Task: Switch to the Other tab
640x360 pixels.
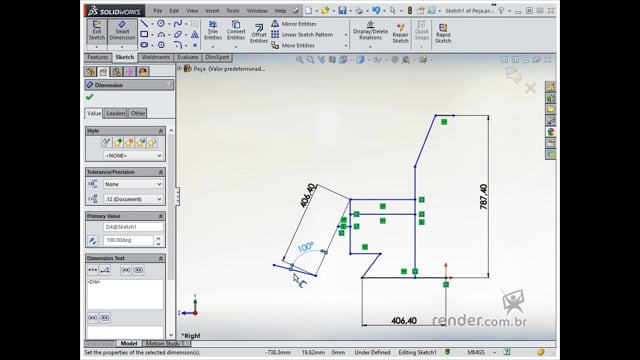Action: pyautogui.click(x=138, y=113)
